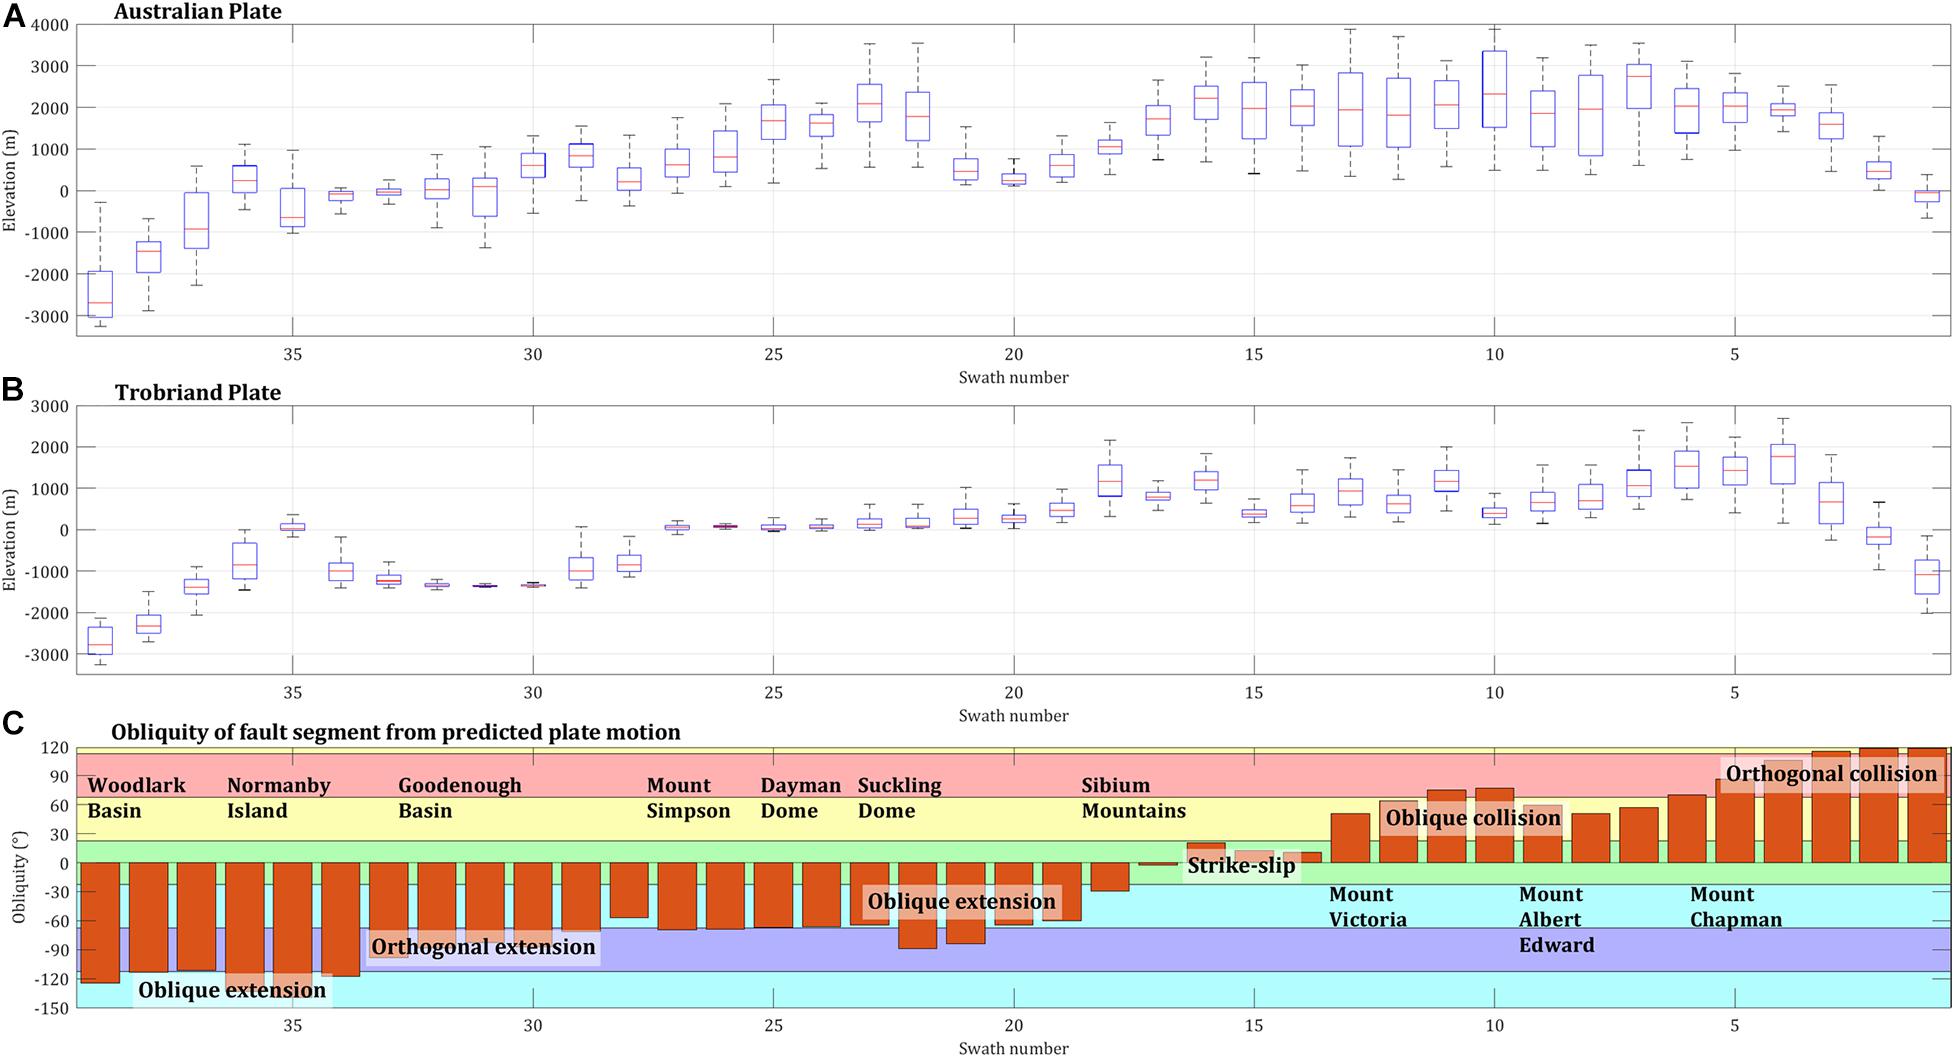This screenshot has height=1058, width=1955.
Task: Click the "Strike-slip" annotation
Action: pyautogui.click(x=1241, y=866)
